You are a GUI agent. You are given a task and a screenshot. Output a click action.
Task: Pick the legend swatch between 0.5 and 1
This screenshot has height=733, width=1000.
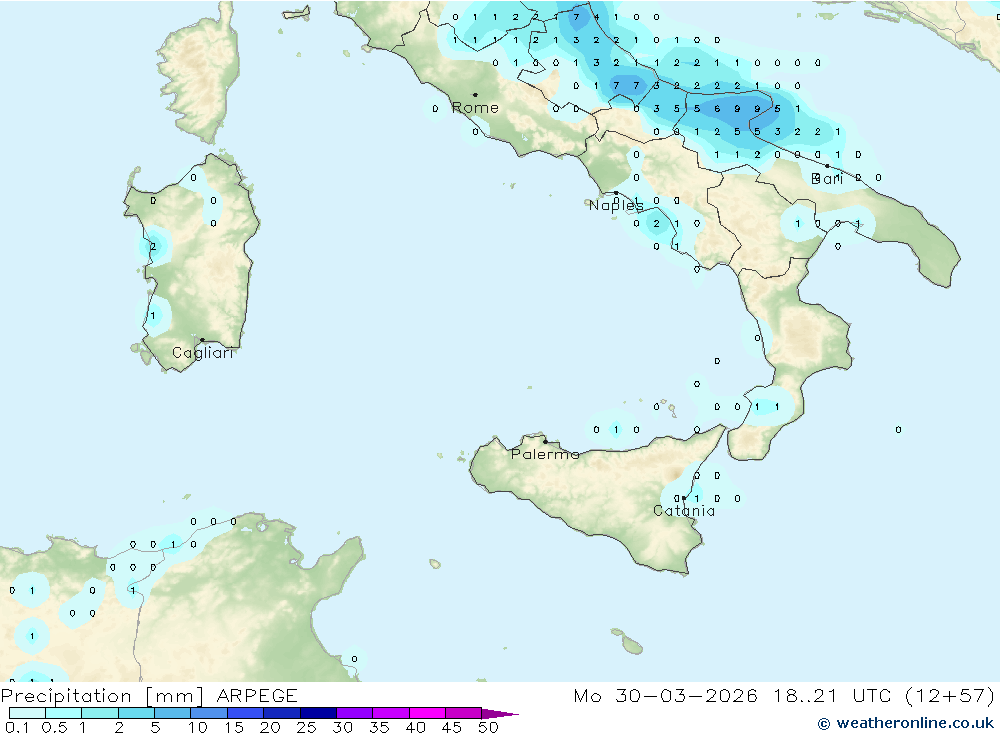tap(64, 713)
